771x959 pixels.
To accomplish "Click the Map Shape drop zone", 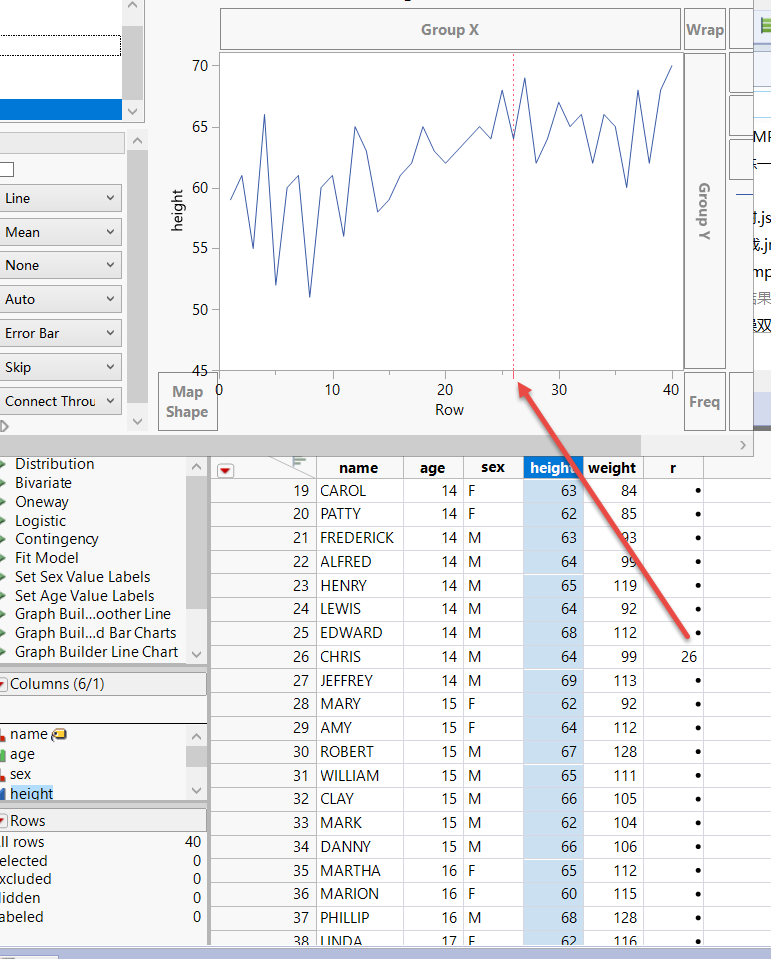I will (187, 402).
